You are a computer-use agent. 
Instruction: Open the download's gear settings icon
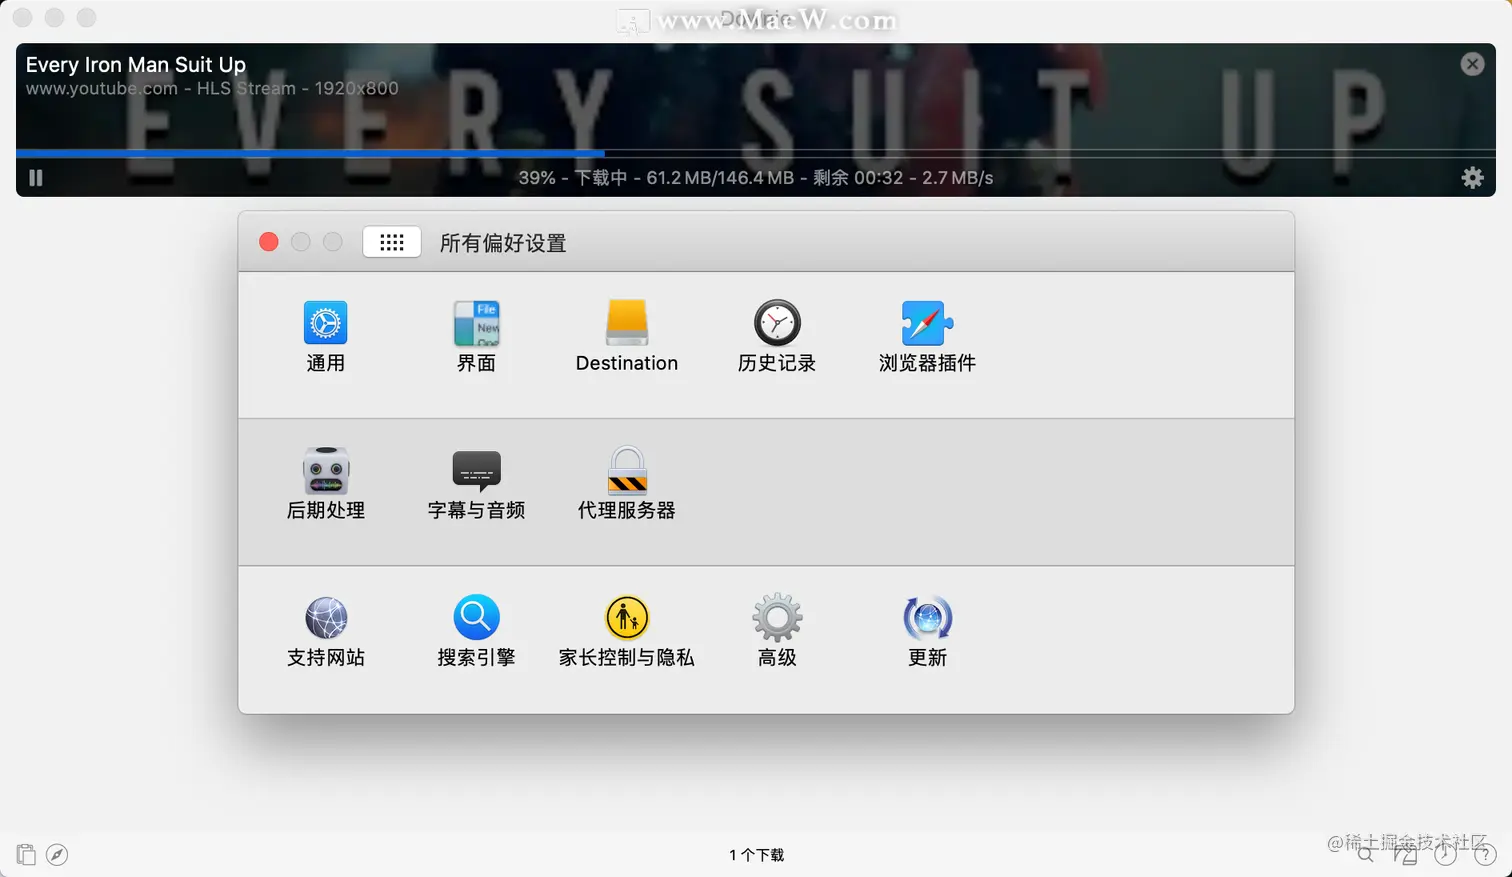[1472, 178]
